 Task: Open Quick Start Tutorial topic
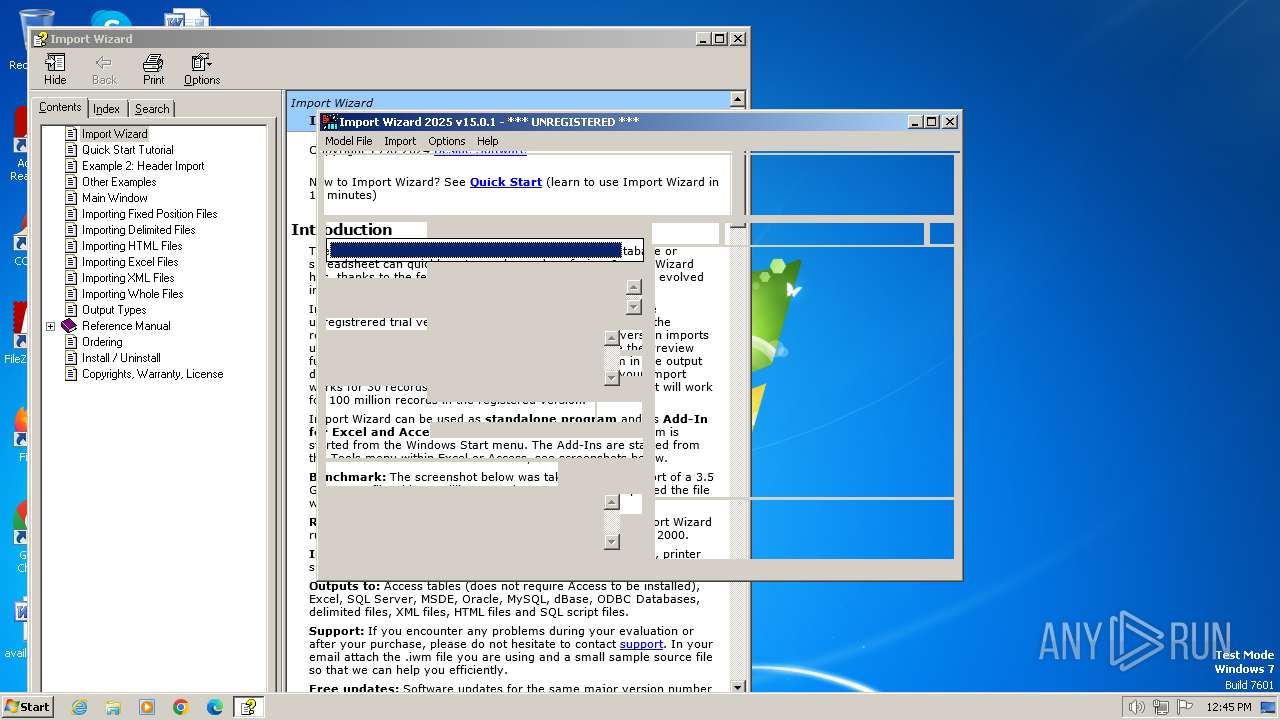click(x=127, y=150)
